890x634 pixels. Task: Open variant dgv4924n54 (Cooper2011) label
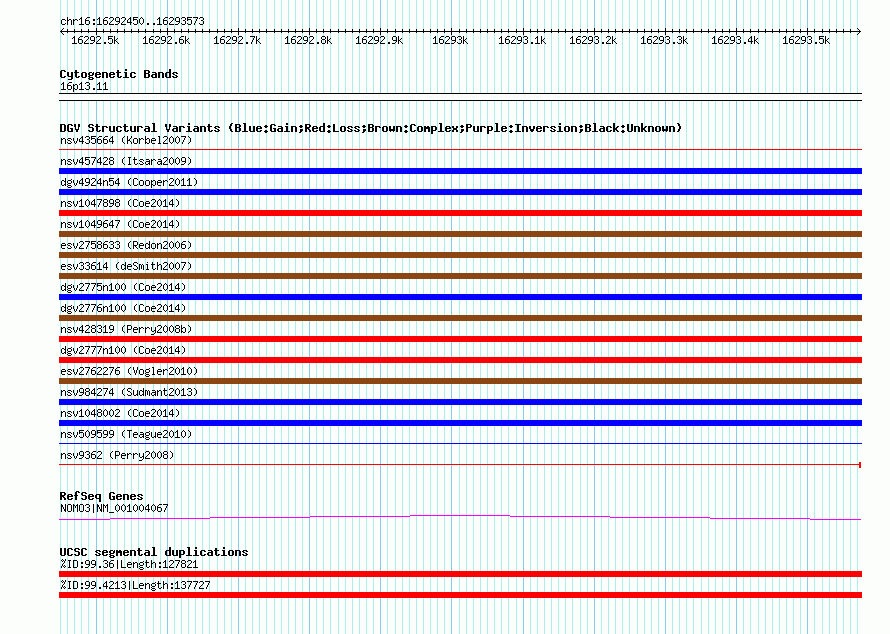click(129, 182)
